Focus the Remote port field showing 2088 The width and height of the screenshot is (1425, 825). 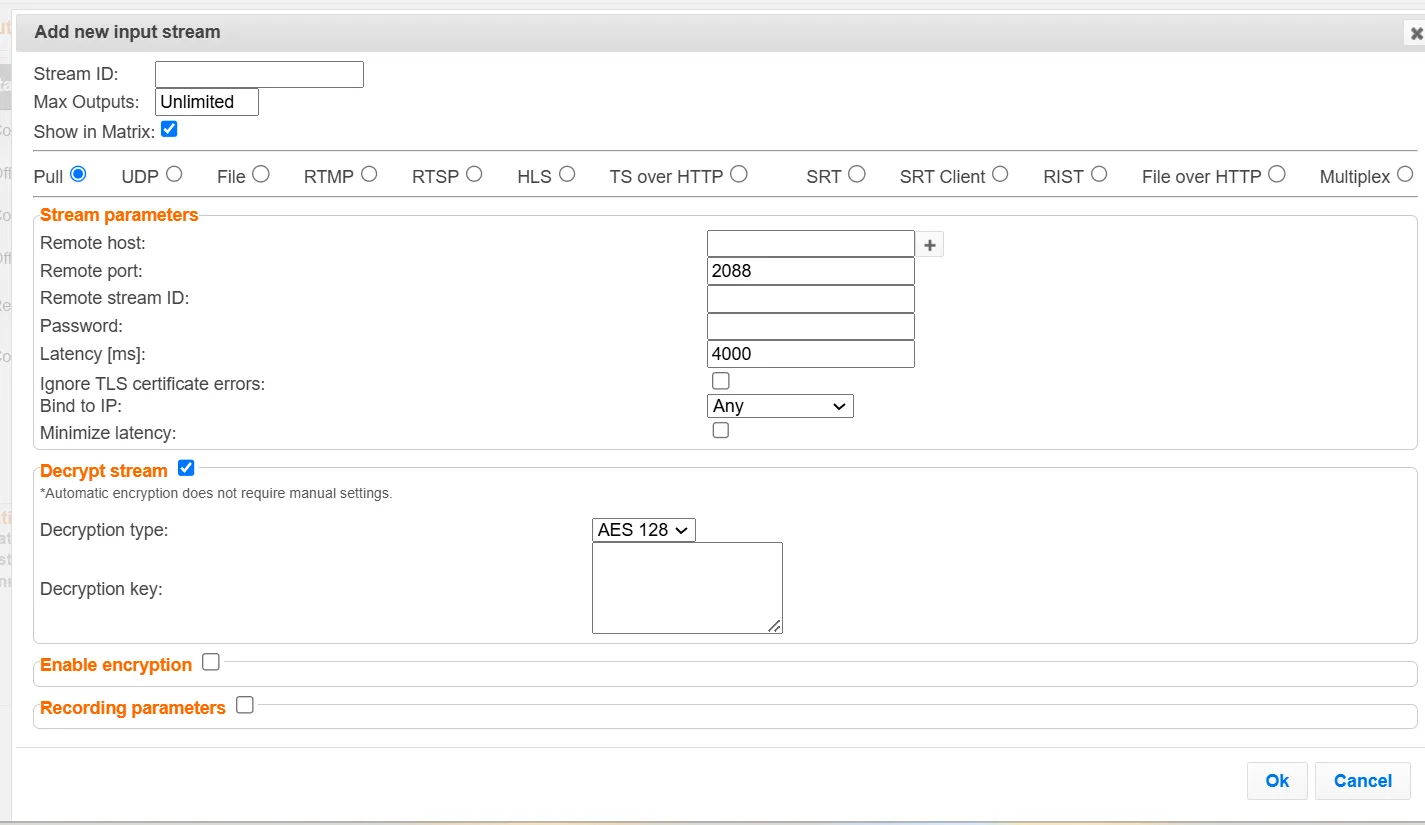pyautogui.click(x=811, y=271)
